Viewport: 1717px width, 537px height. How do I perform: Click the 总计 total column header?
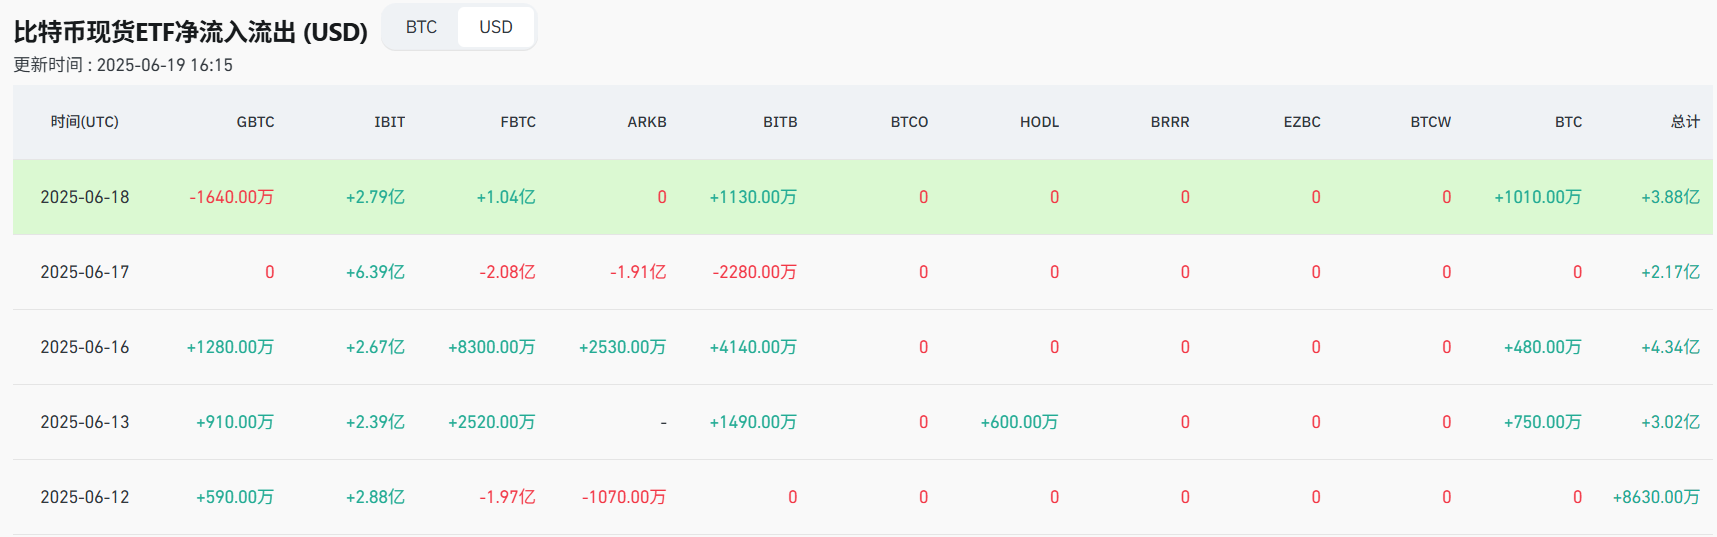point(1685,122)
